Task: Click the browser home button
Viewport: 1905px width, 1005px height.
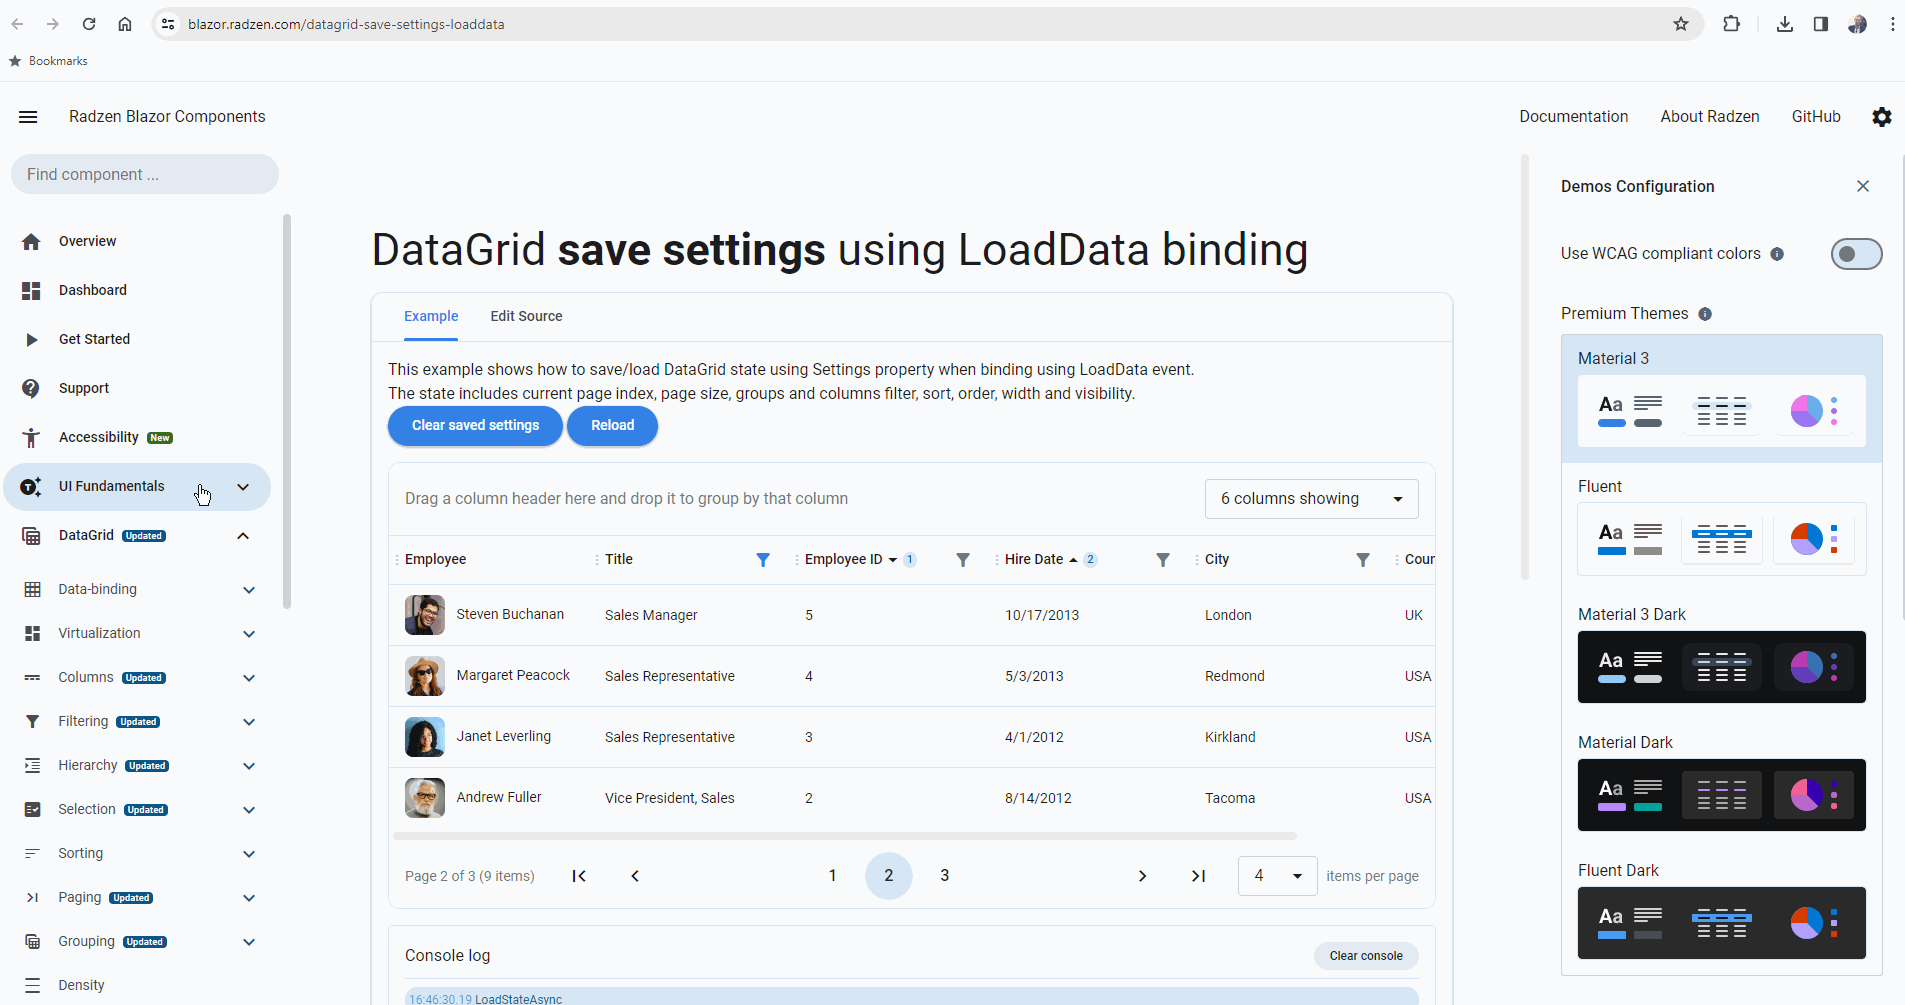Action: point(125,24)
